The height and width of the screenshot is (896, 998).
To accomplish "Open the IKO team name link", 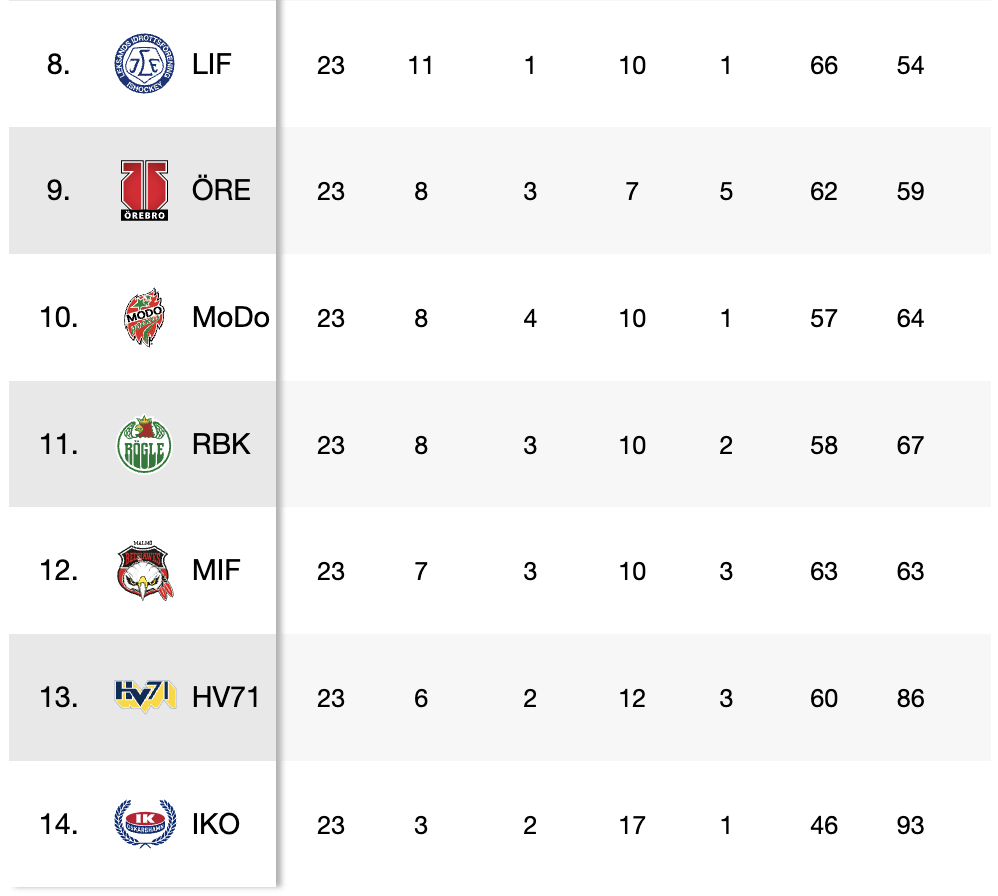I will [x=215, y=824].
